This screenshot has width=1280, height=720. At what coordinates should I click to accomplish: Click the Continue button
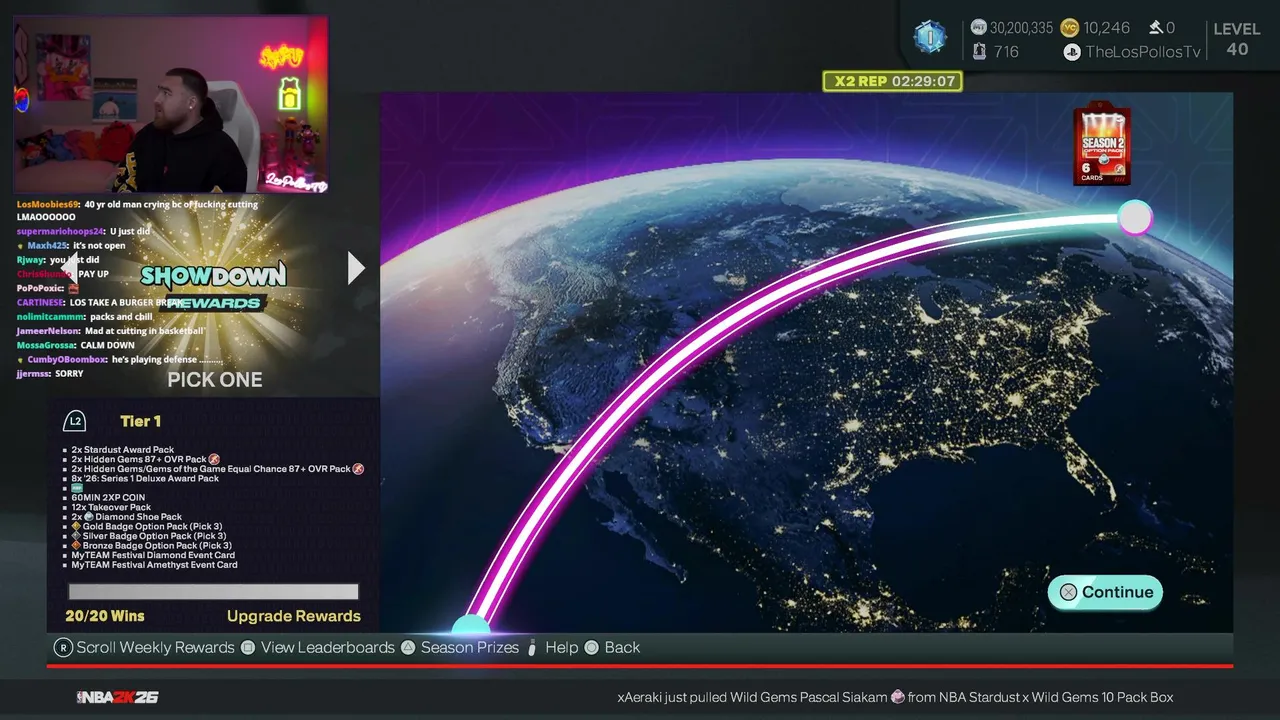click(x=1105, y=592)
